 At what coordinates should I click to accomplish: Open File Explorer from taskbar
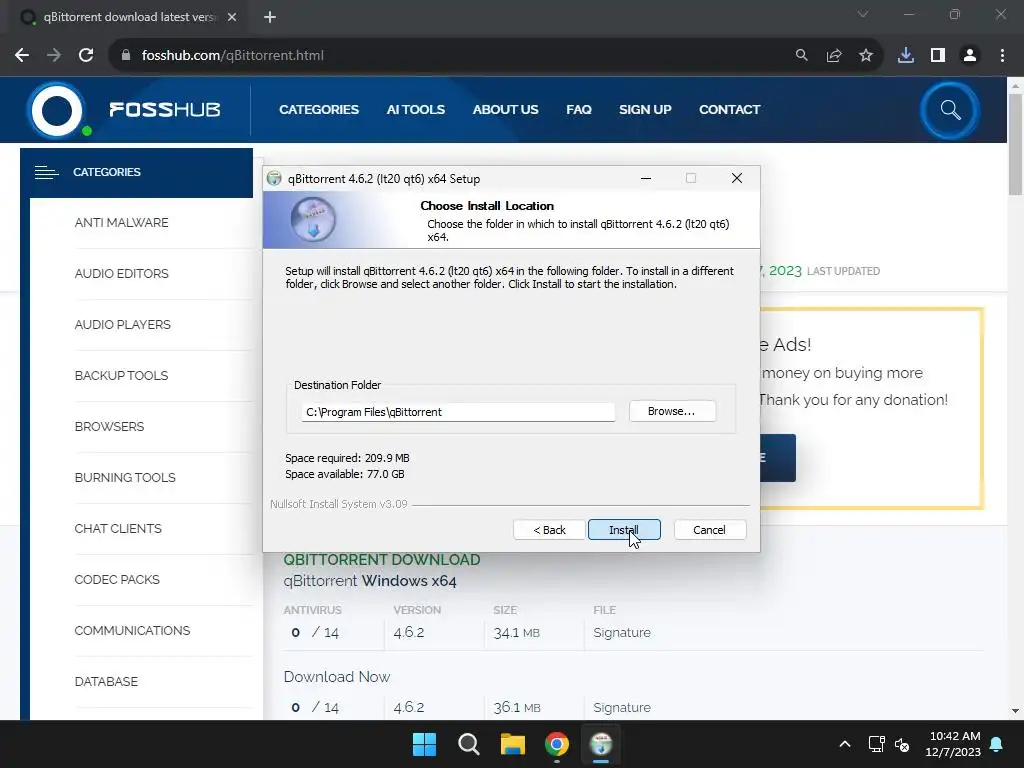[x=513, y=744]
